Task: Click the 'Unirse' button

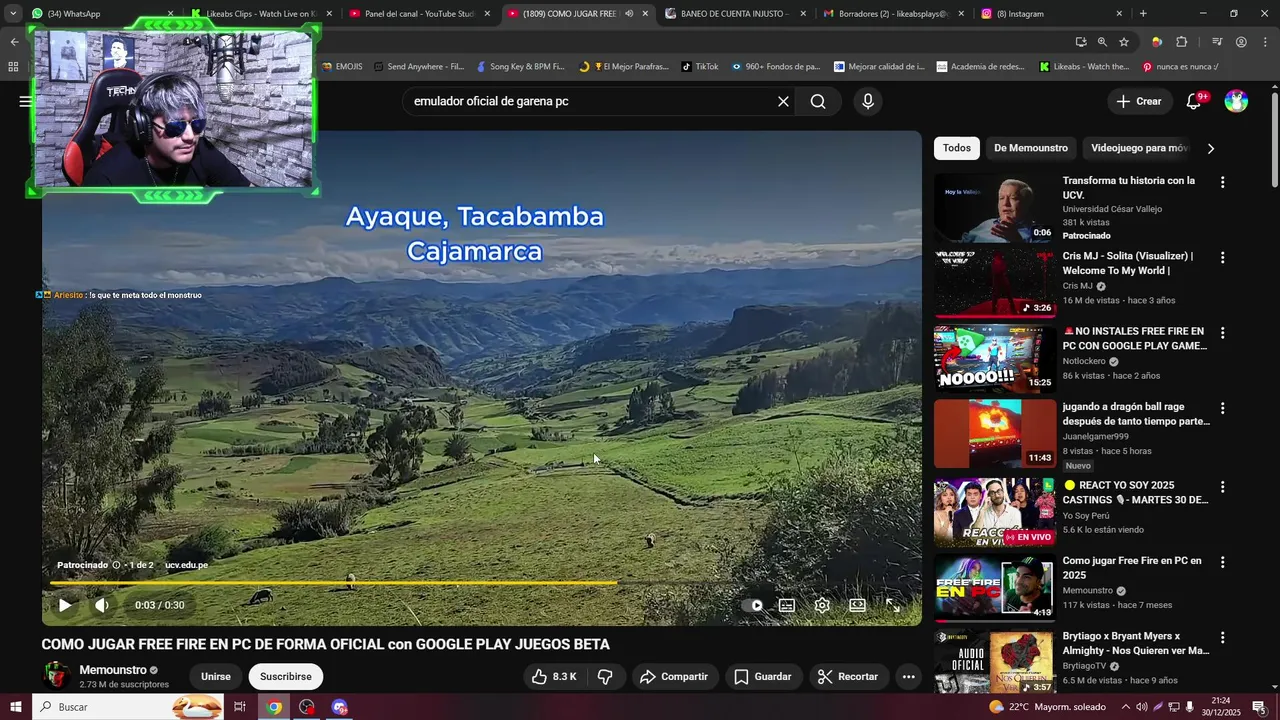Action: 215,677
